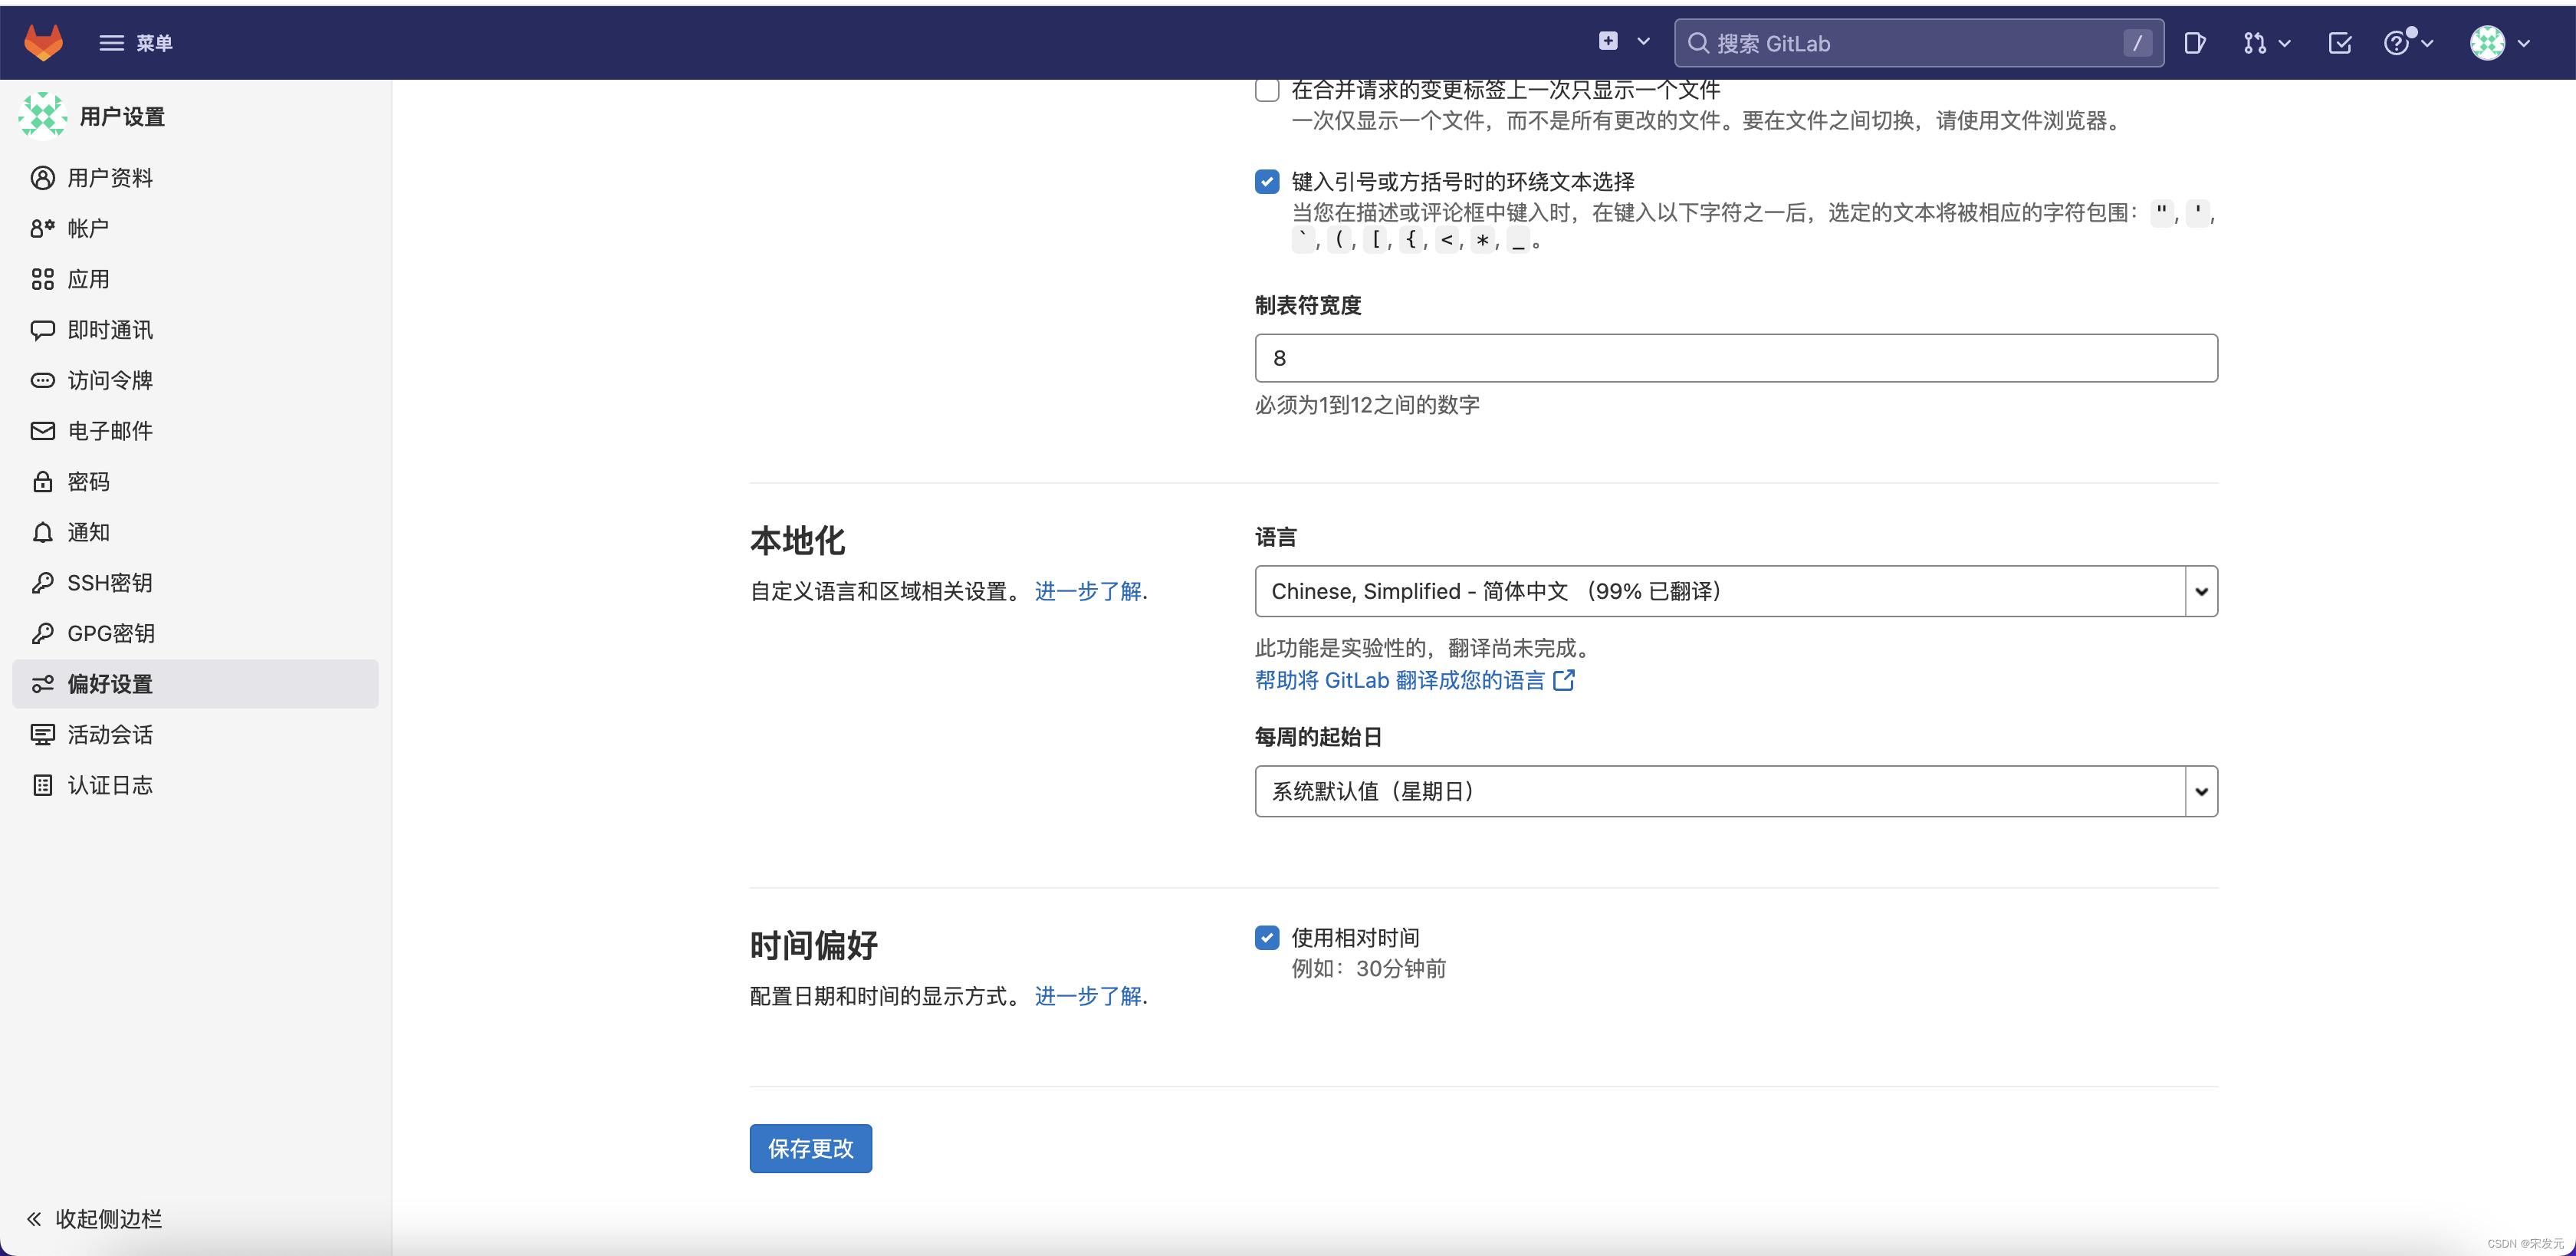Open the merge requests icon in top bar
2576x1256 pixels.
[x=2254, y=43]
